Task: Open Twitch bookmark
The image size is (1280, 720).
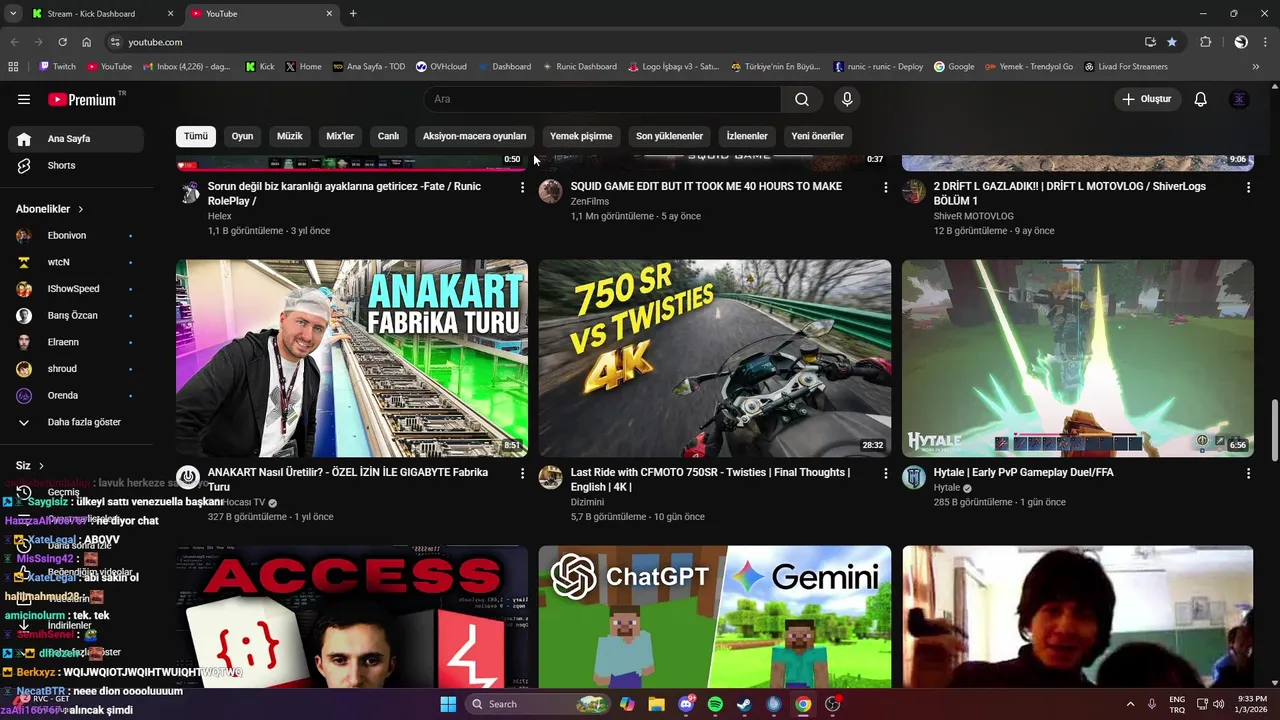Action: point(57,67)
